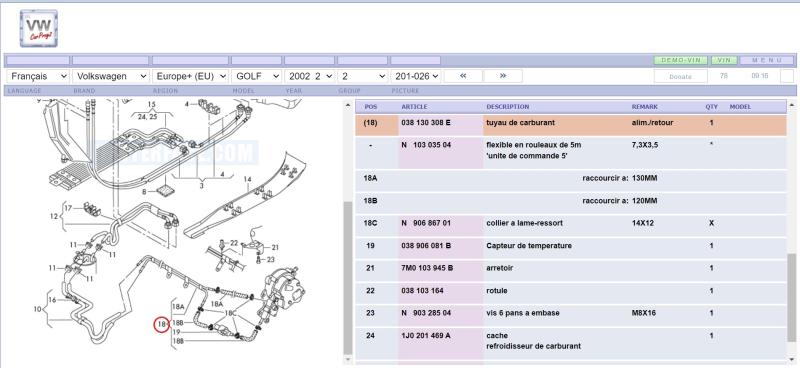
Task: Select article 038 130 308 E
Action: tap(426, 123)
